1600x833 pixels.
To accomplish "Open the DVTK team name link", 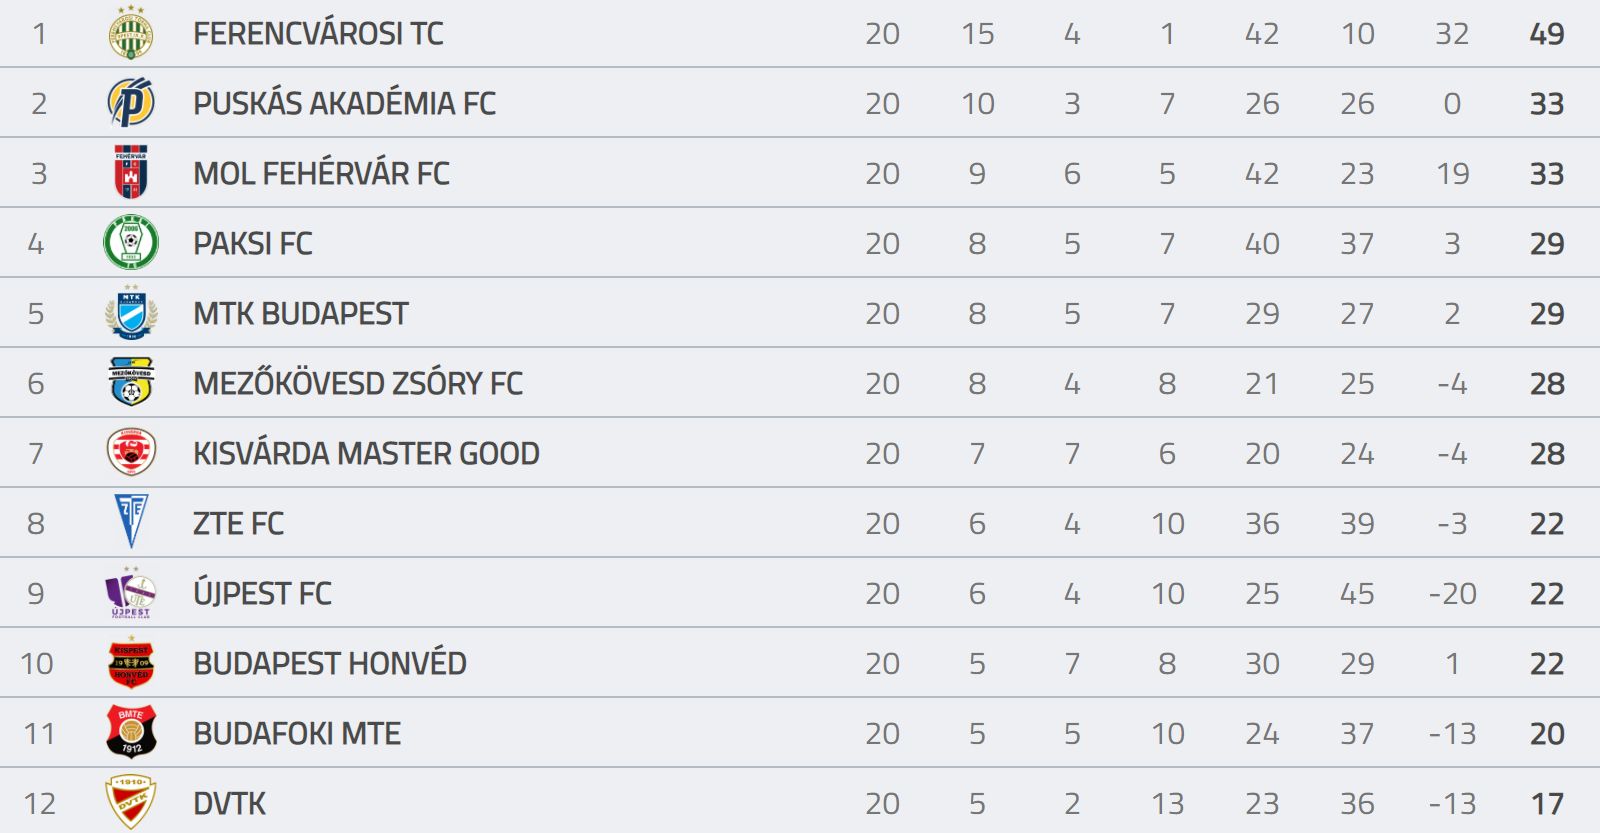I will coord(229,803).
